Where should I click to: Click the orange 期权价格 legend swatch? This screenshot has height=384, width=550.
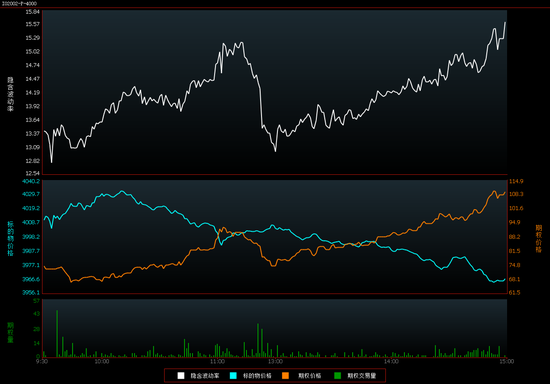point(286,376)
